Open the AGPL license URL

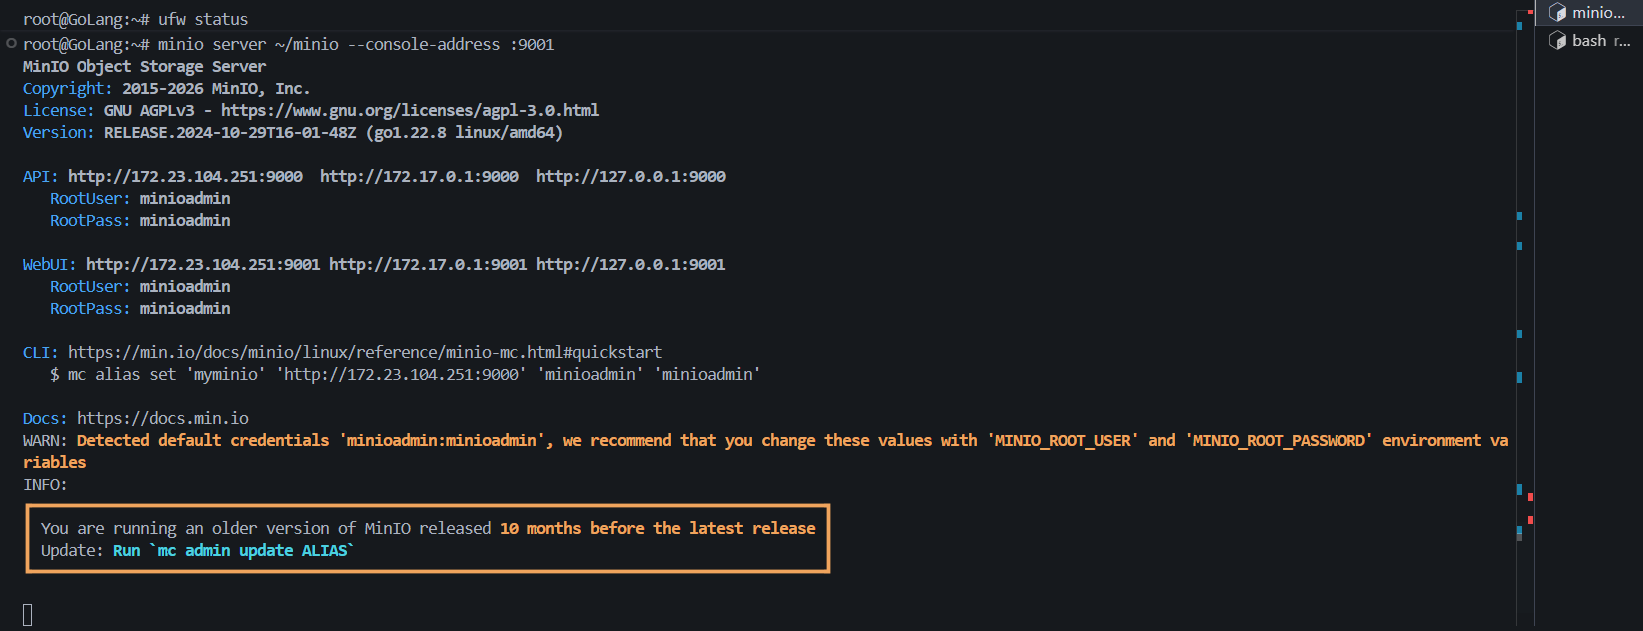410,111
